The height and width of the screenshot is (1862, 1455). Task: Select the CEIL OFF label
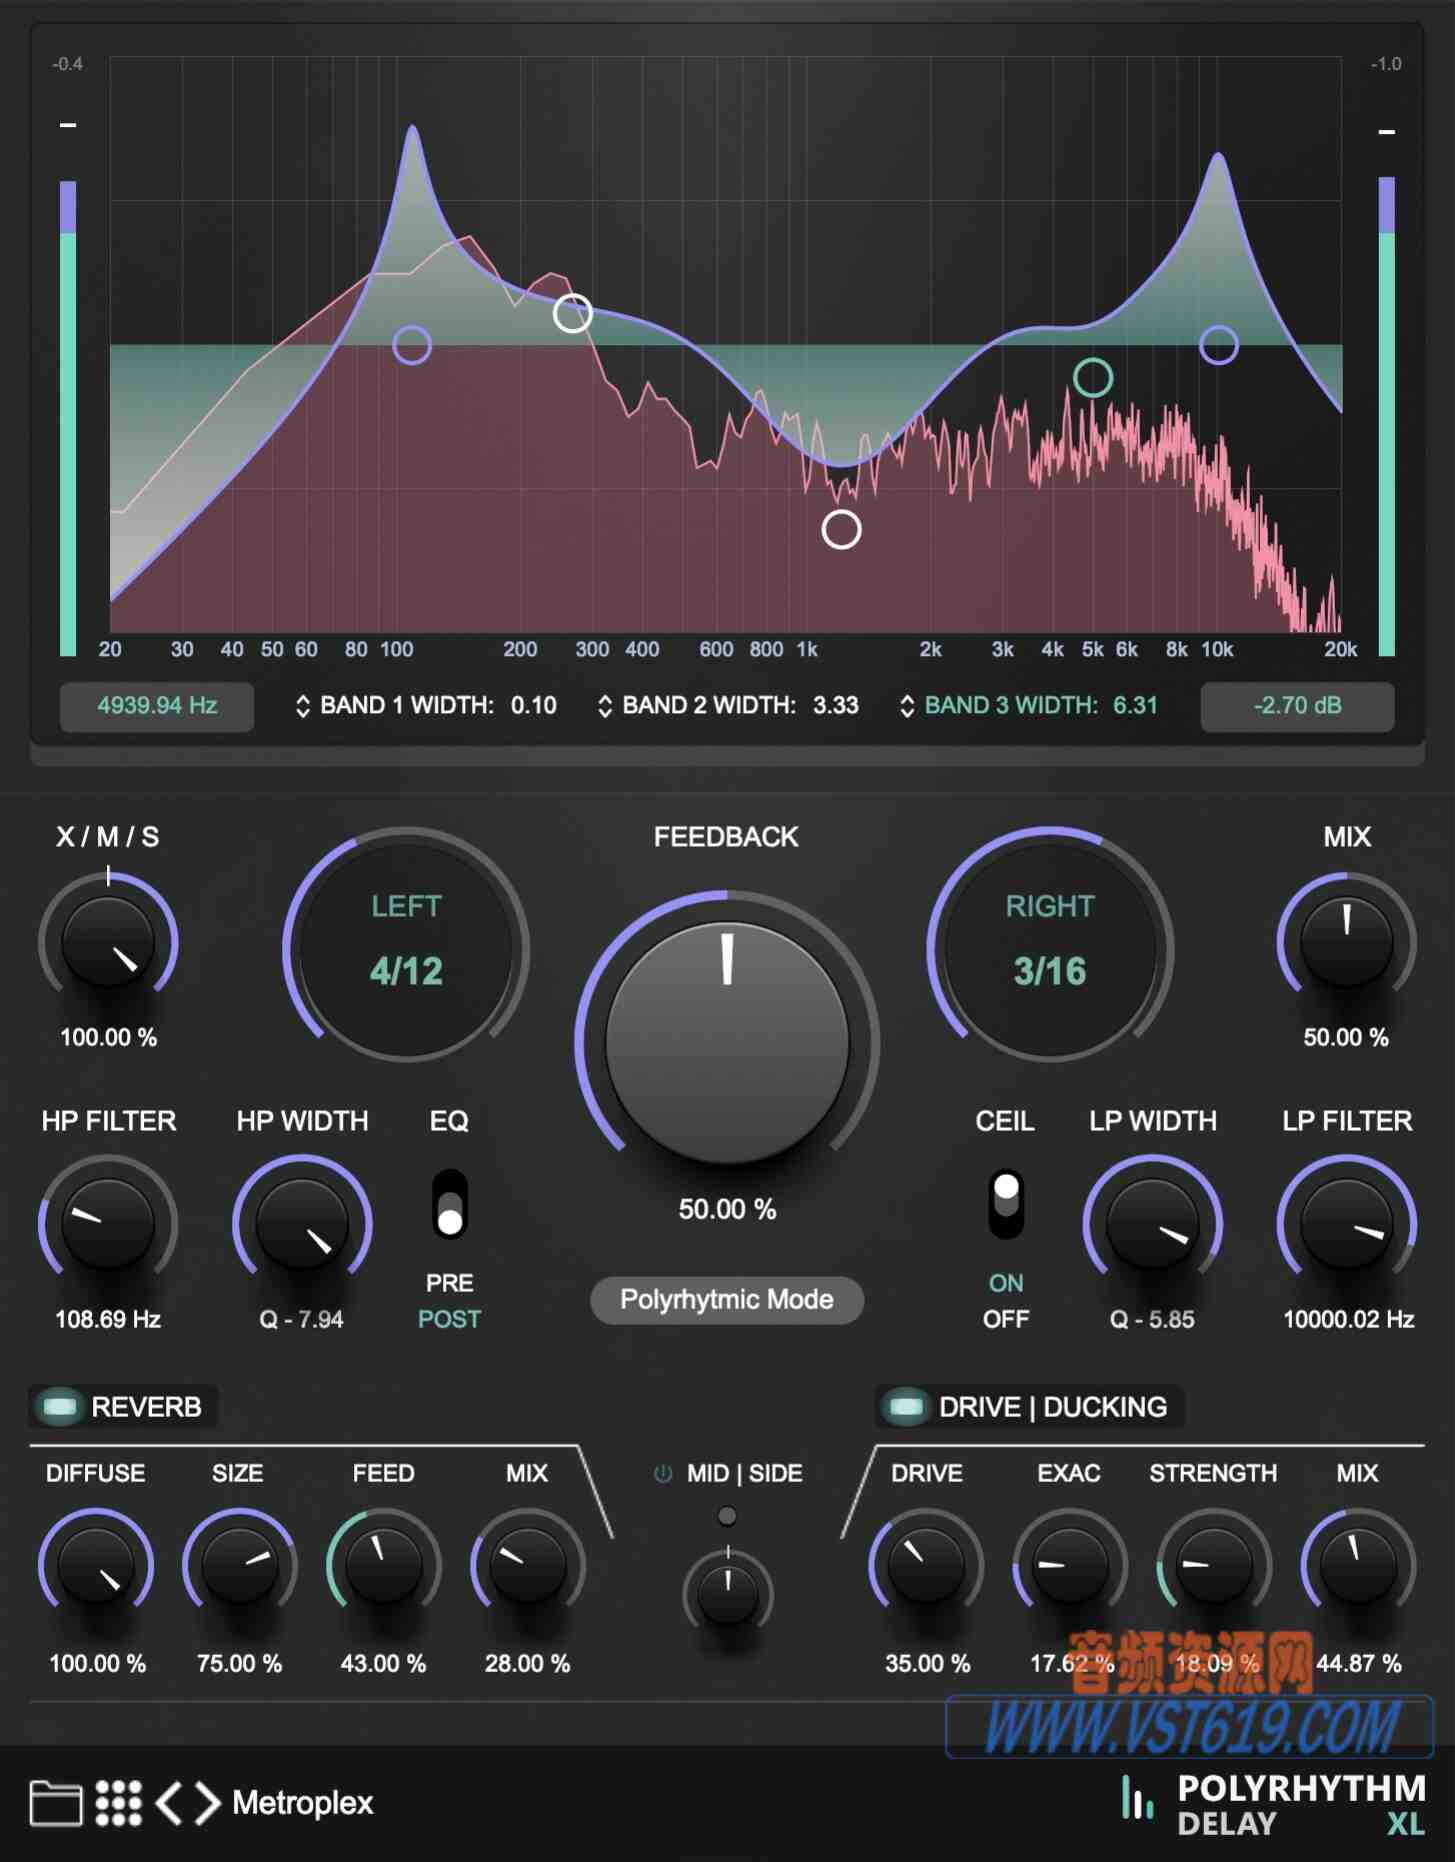pos(1006,1319)
